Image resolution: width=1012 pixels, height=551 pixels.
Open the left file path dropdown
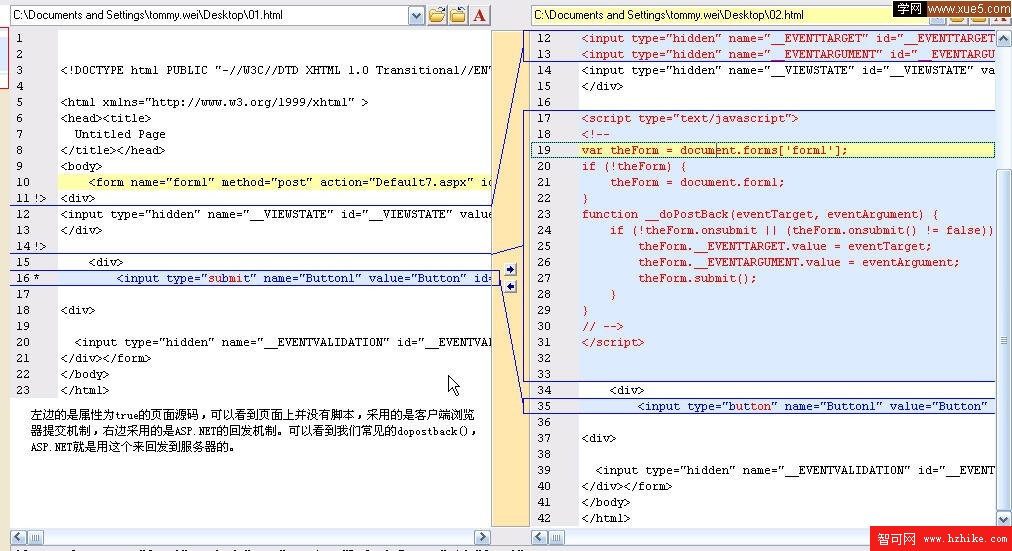(416, 15)
